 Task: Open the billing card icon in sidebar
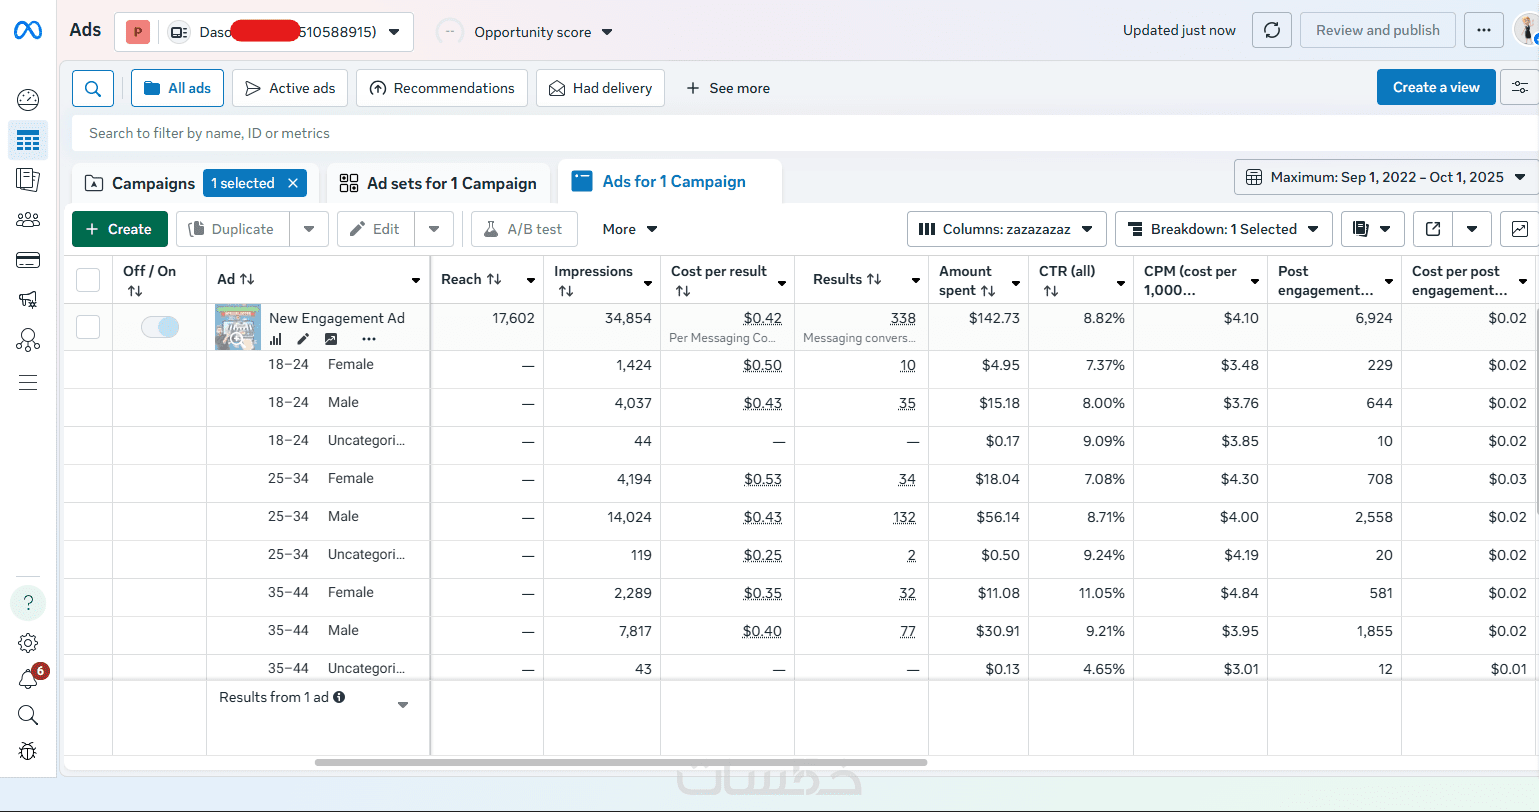coord(28,260)
